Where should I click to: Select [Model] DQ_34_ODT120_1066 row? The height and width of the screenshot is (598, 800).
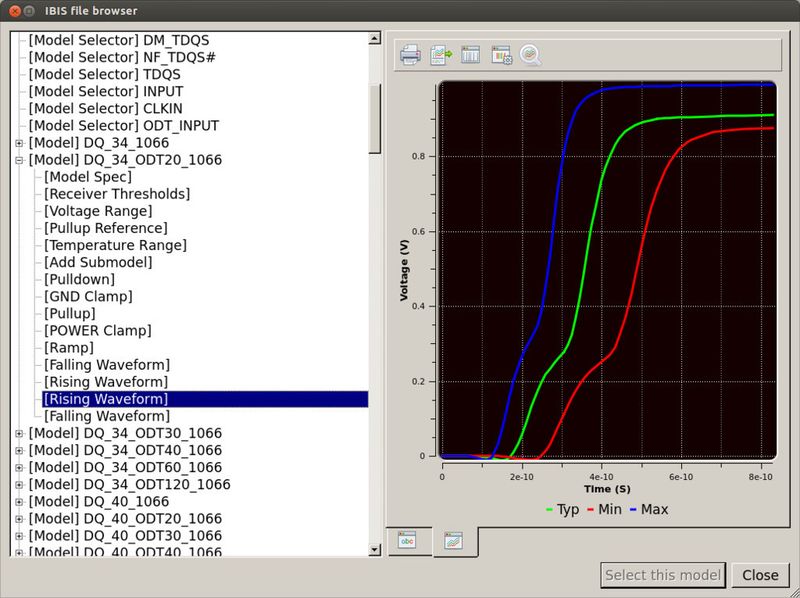[x=129, y=485]
